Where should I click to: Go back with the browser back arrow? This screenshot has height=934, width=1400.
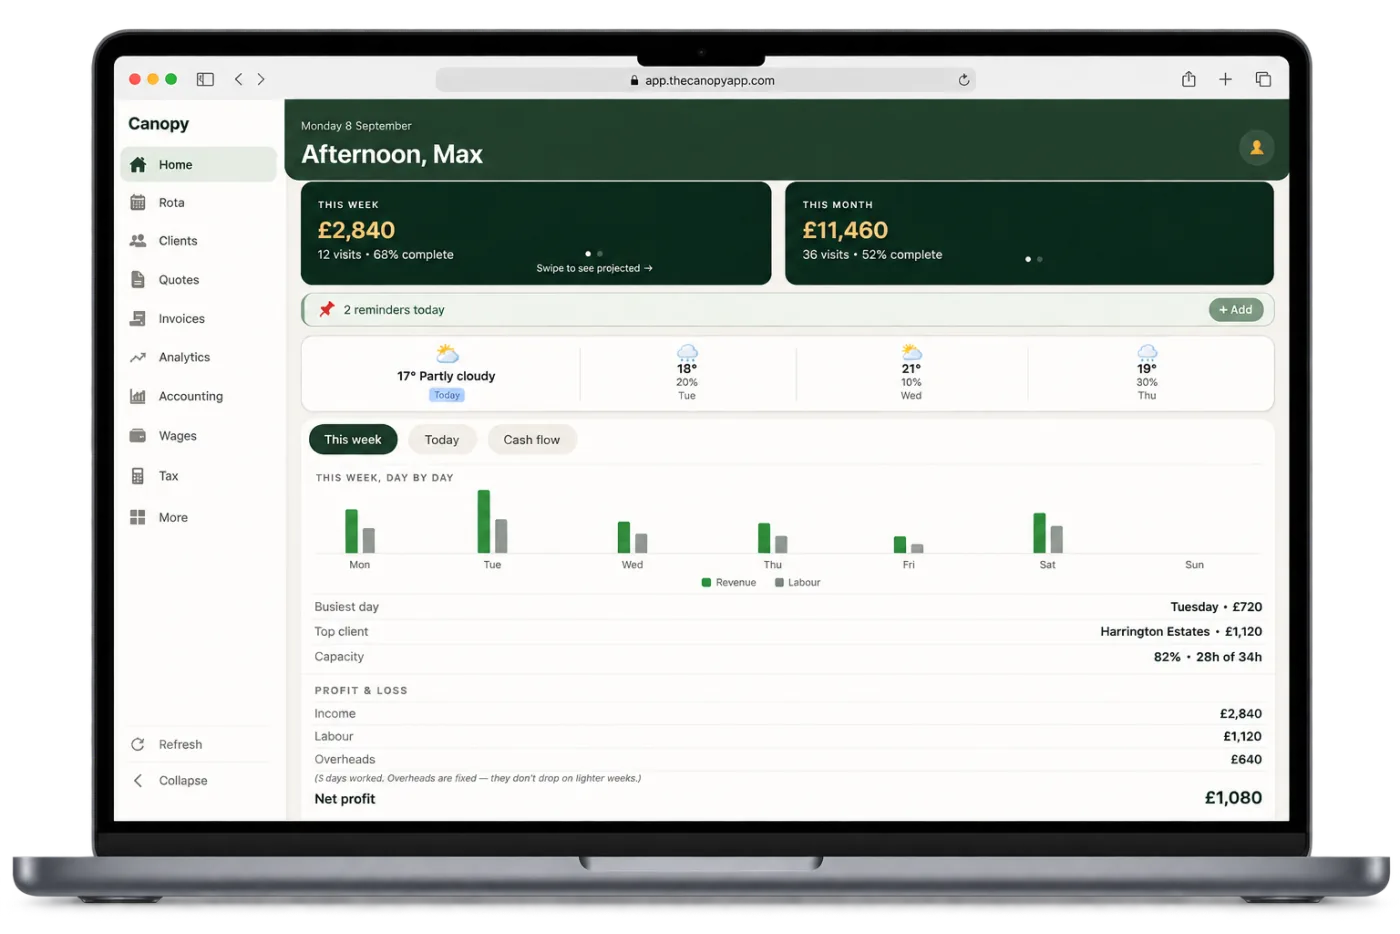238,79
